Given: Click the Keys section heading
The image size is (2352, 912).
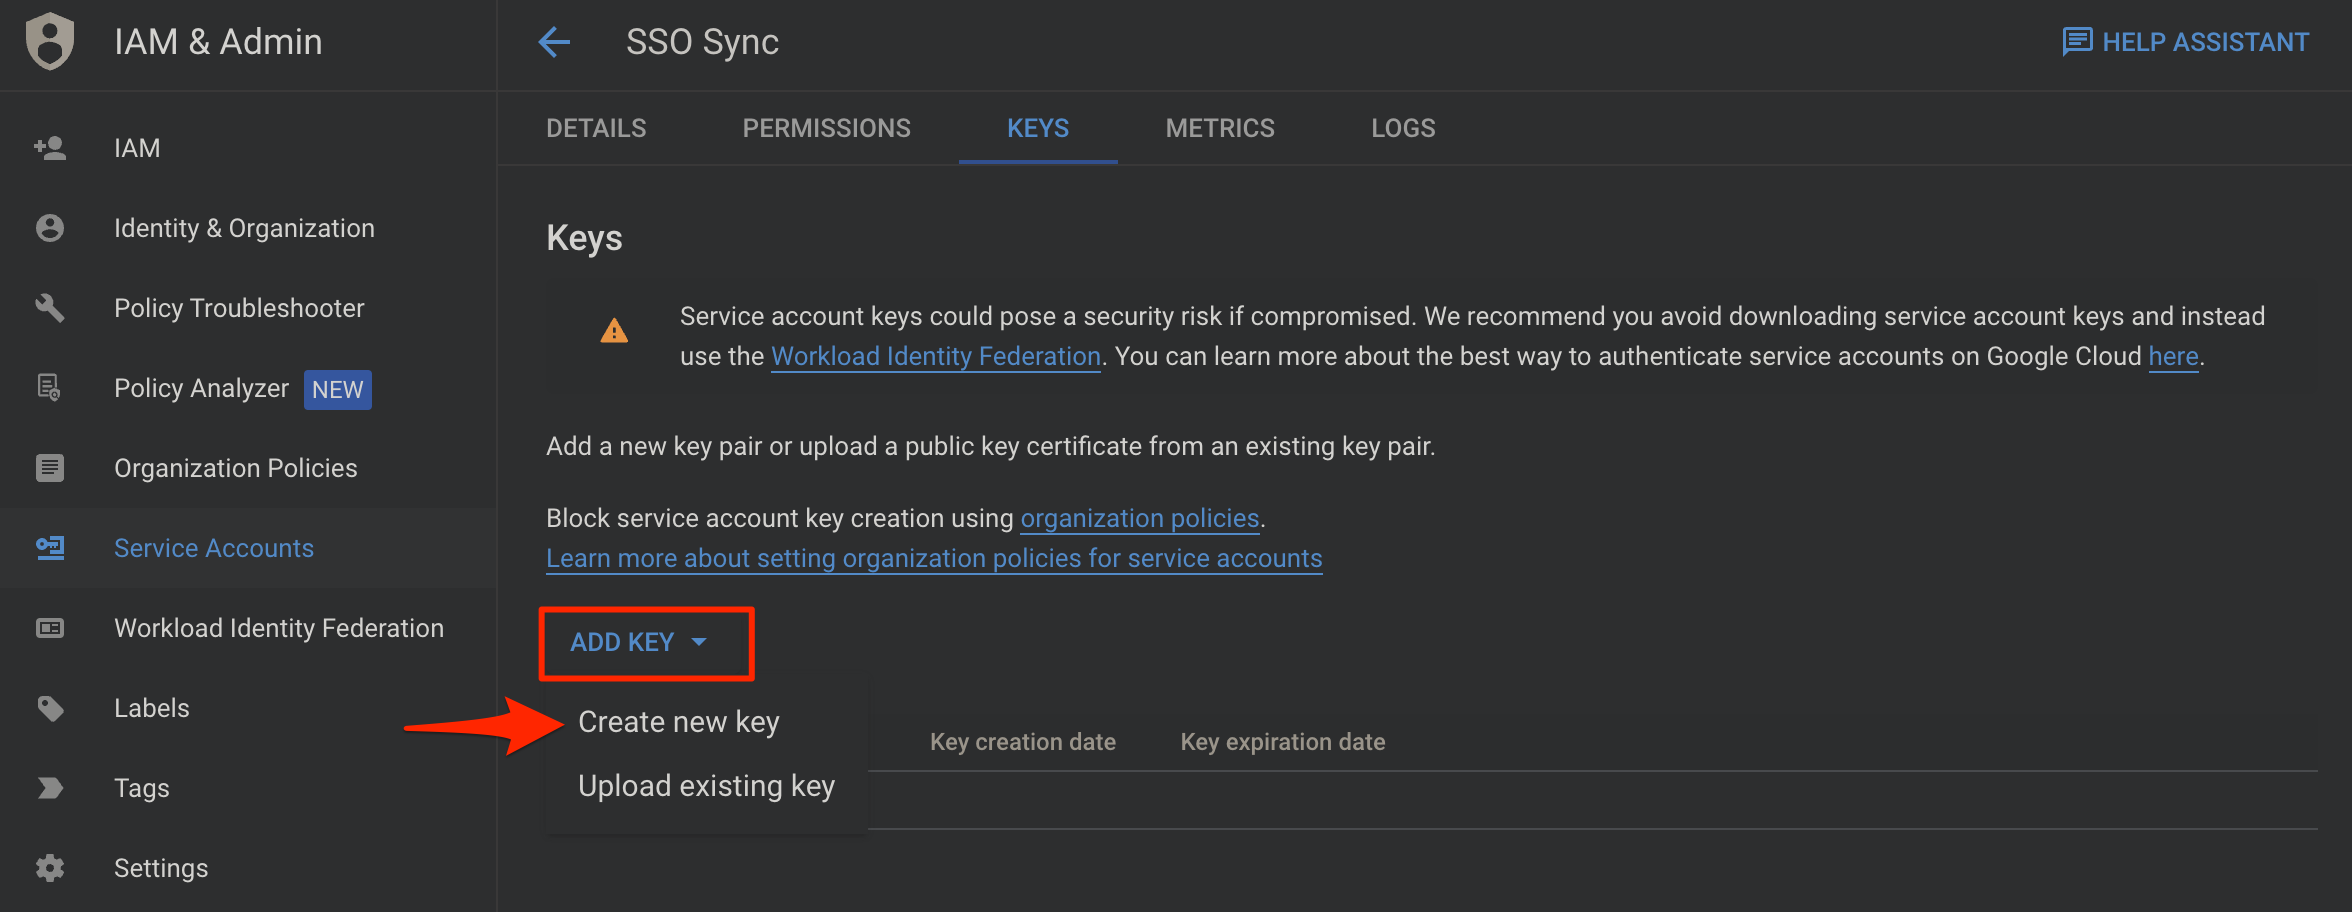Looking at the screenshot, I should click(584, 238).
